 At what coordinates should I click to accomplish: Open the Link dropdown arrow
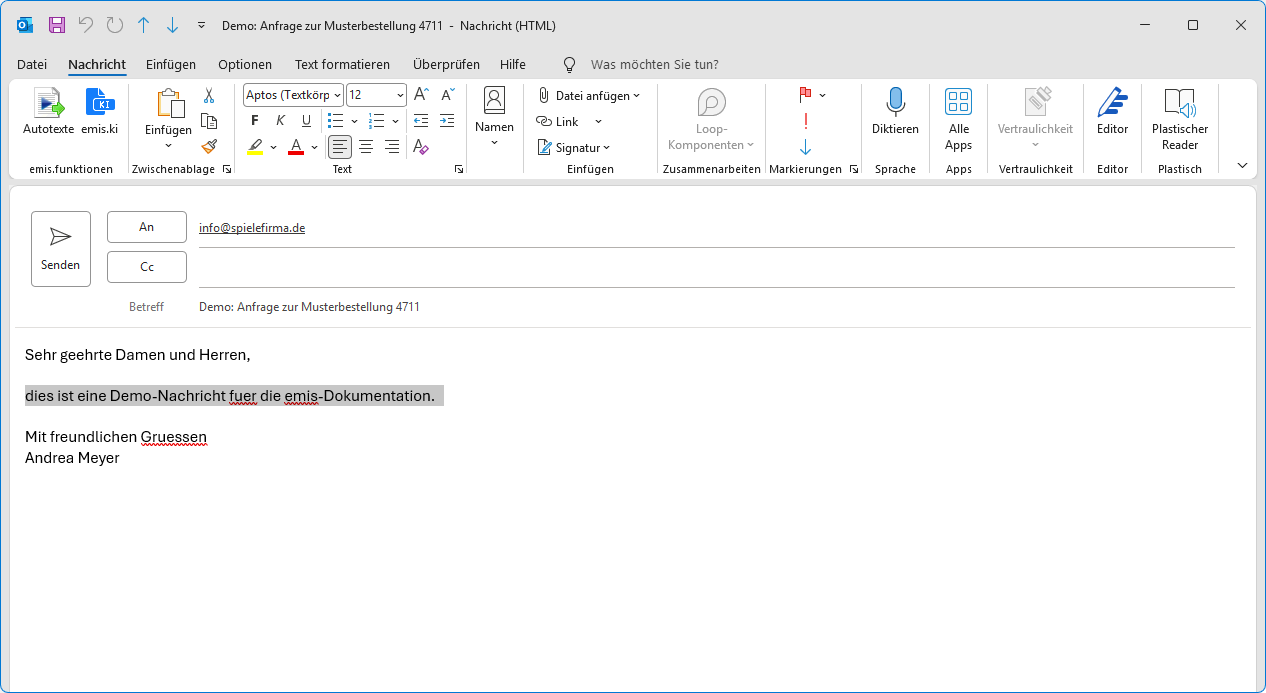tap(598, 122)
